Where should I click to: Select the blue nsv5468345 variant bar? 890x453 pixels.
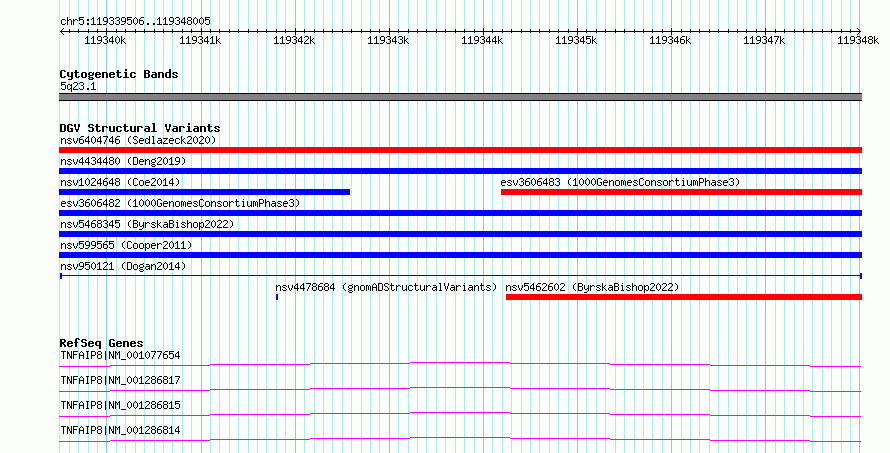tap(460, 234)
